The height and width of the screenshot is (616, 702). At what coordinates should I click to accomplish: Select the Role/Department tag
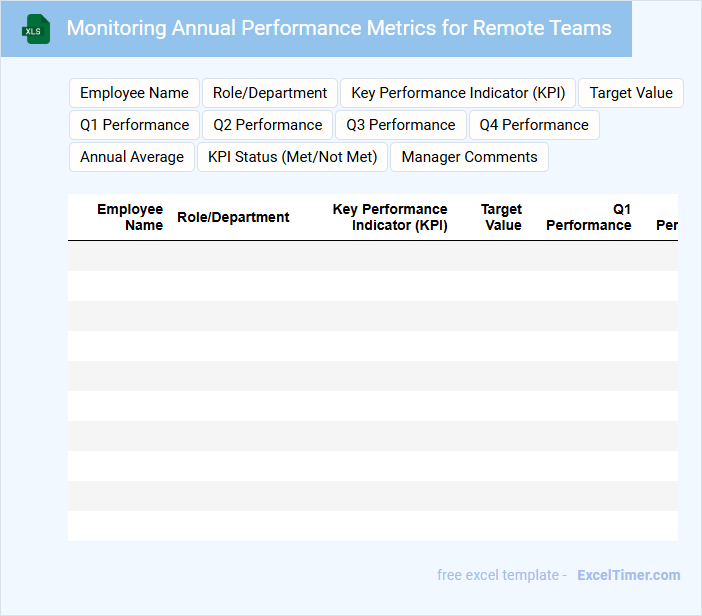270,93
